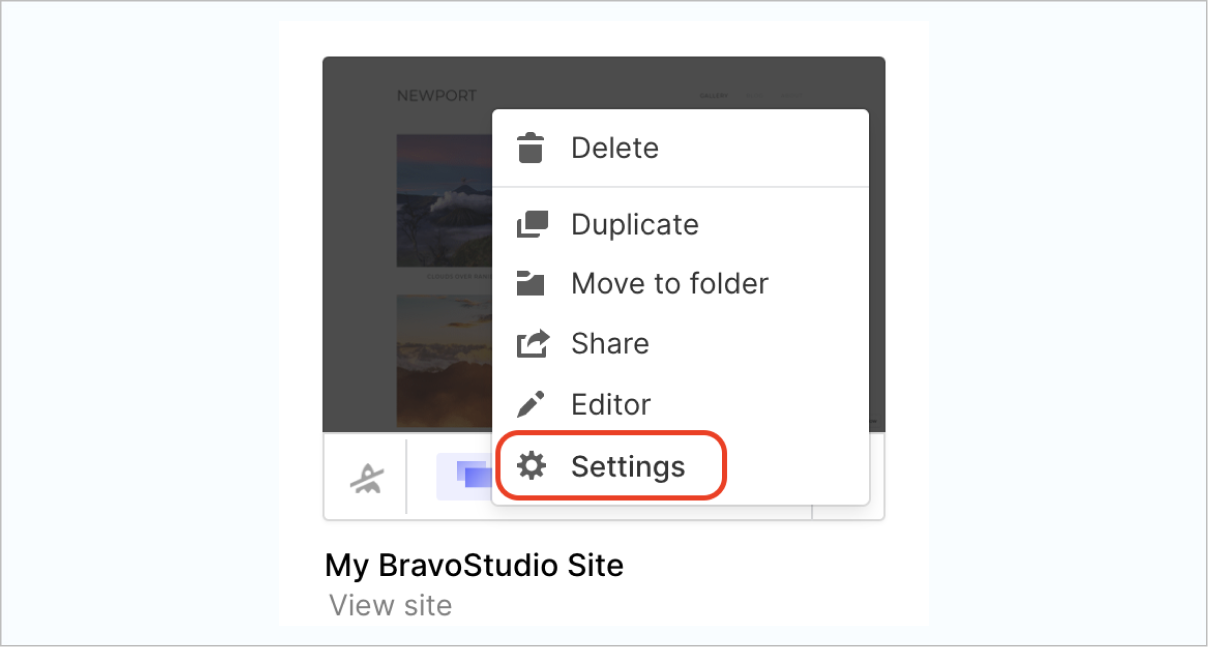The width and height of the screenshot is (1208, 647).
Task: Click the trash can icon
Action: pos(531,148)
